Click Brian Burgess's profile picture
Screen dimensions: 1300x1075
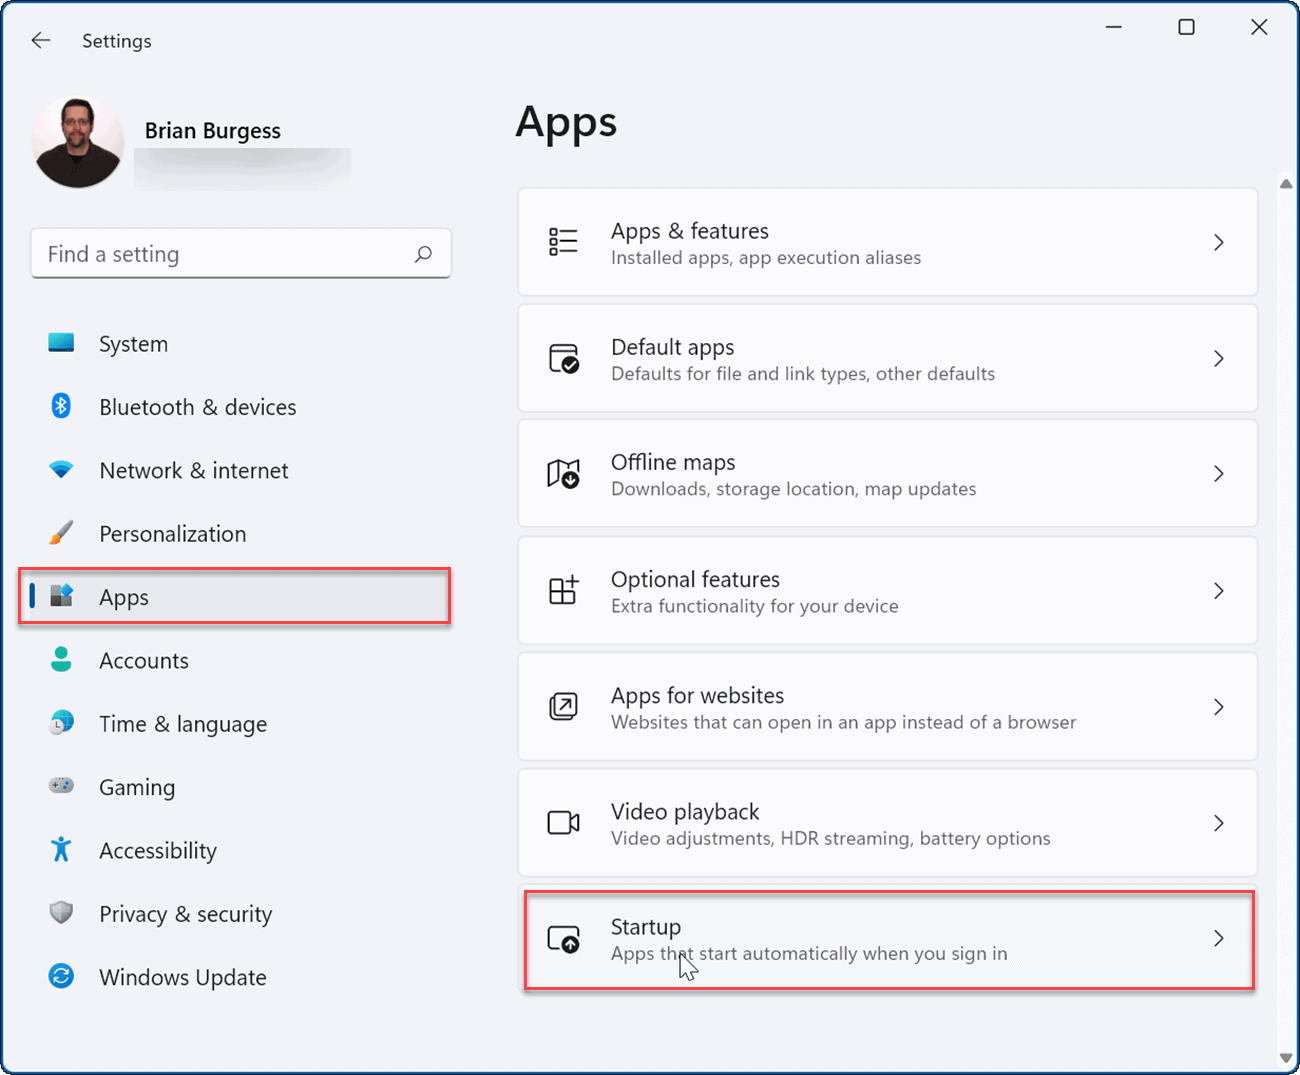coord(77,142)
